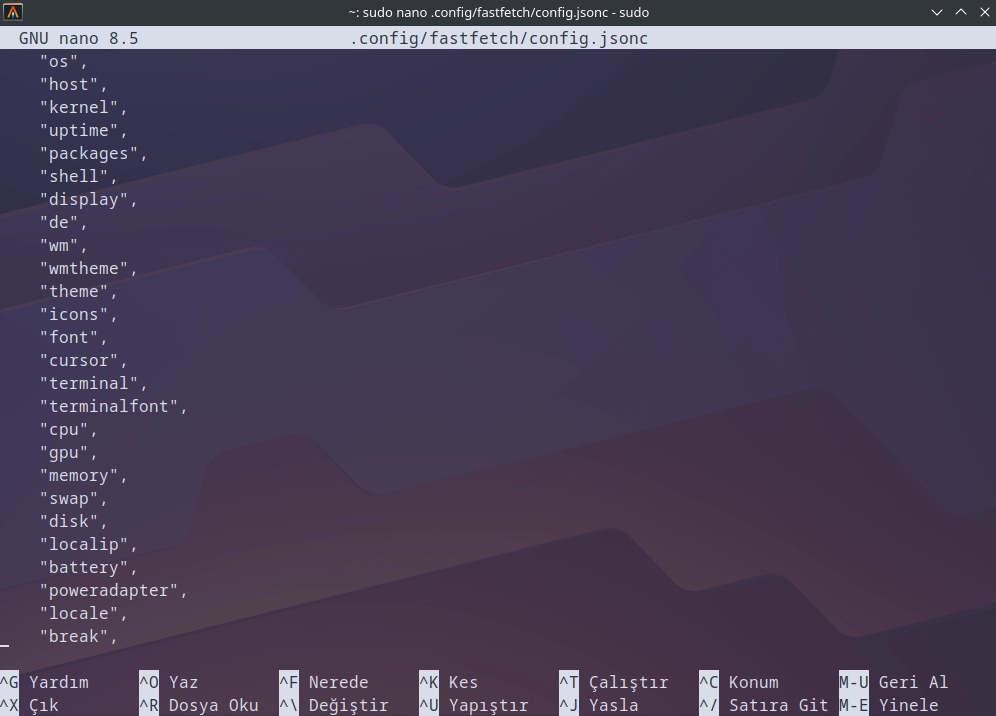Click the "wm", line
996x716 pixels.
pyautogui.click(x=64, y=245)
